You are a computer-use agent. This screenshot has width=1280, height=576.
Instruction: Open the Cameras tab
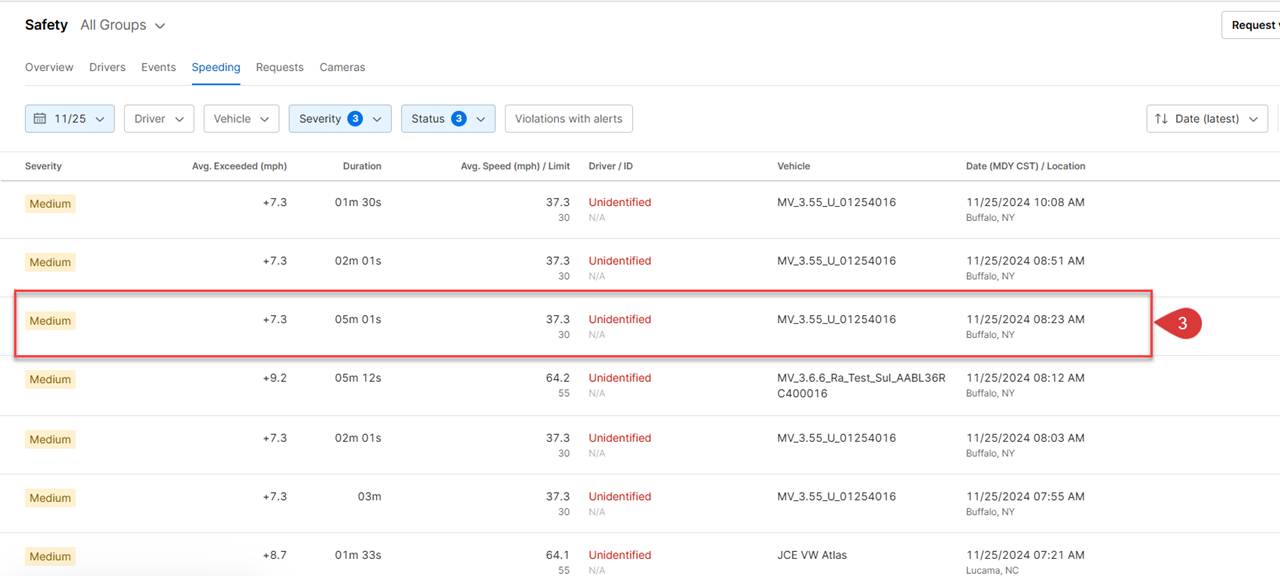[x=342, y=67]
